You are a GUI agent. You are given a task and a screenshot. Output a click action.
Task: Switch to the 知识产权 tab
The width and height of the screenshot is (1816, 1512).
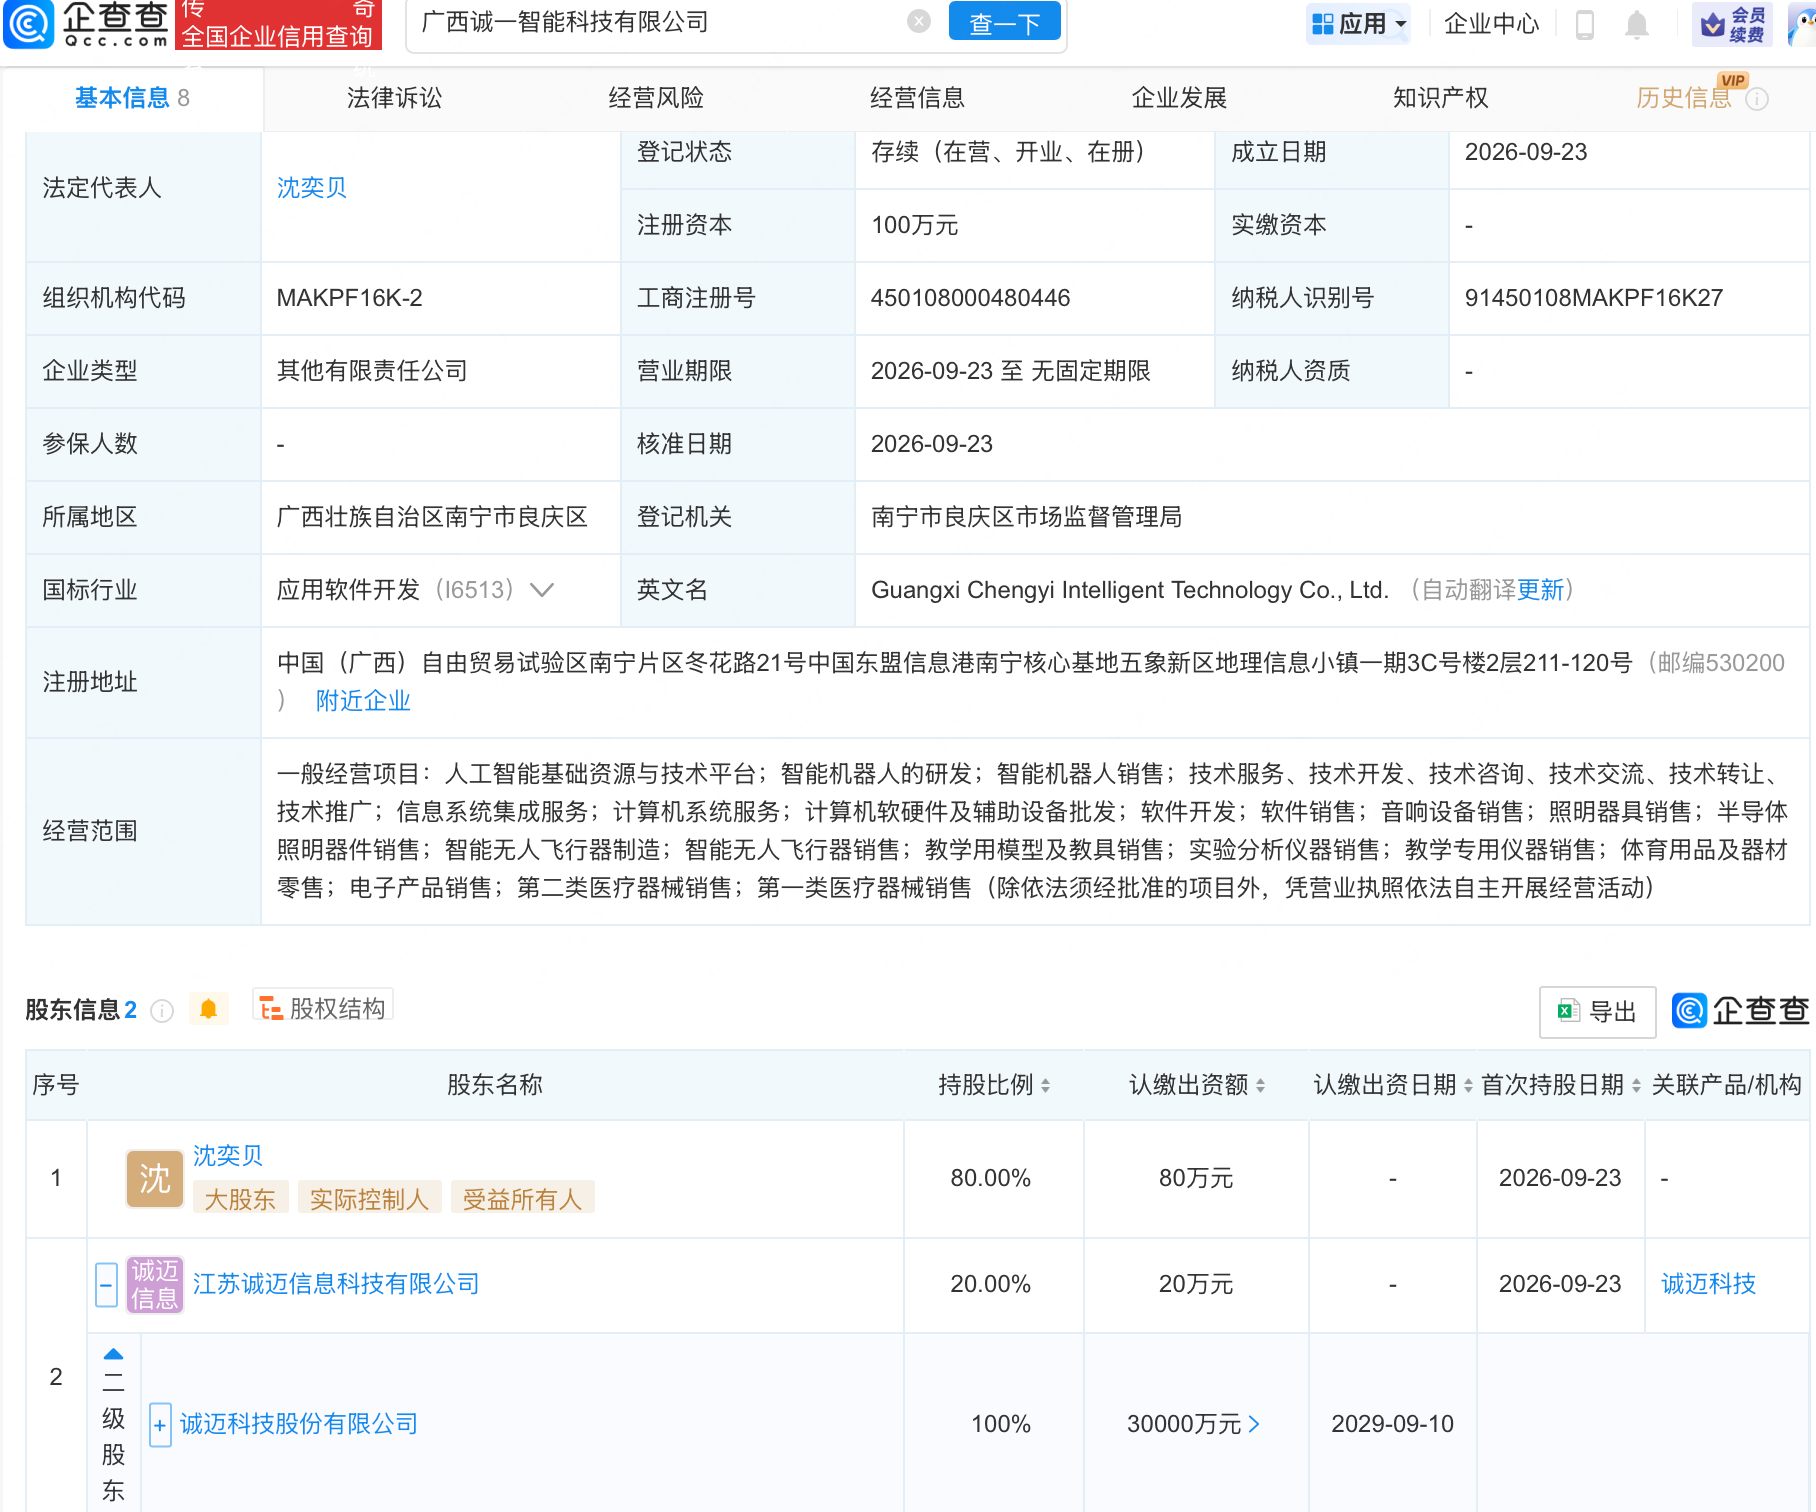coord(1441,98)
